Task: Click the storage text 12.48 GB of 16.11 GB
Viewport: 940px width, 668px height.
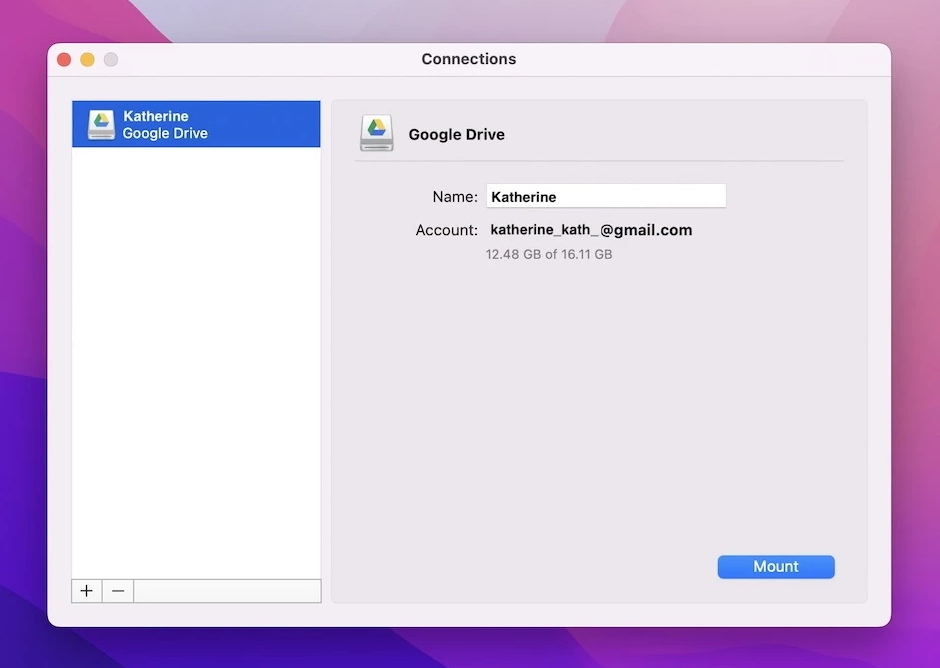Action: [549, 254]
